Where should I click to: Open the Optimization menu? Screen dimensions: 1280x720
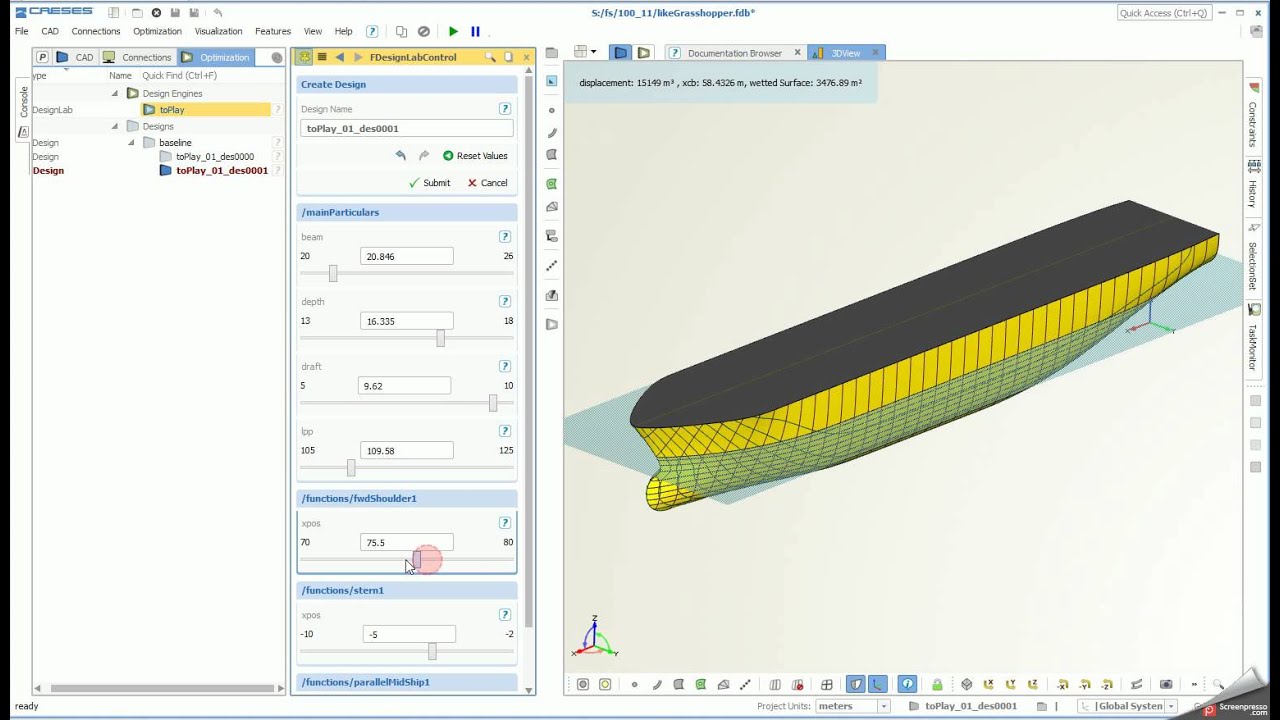[x=157, y=31]
